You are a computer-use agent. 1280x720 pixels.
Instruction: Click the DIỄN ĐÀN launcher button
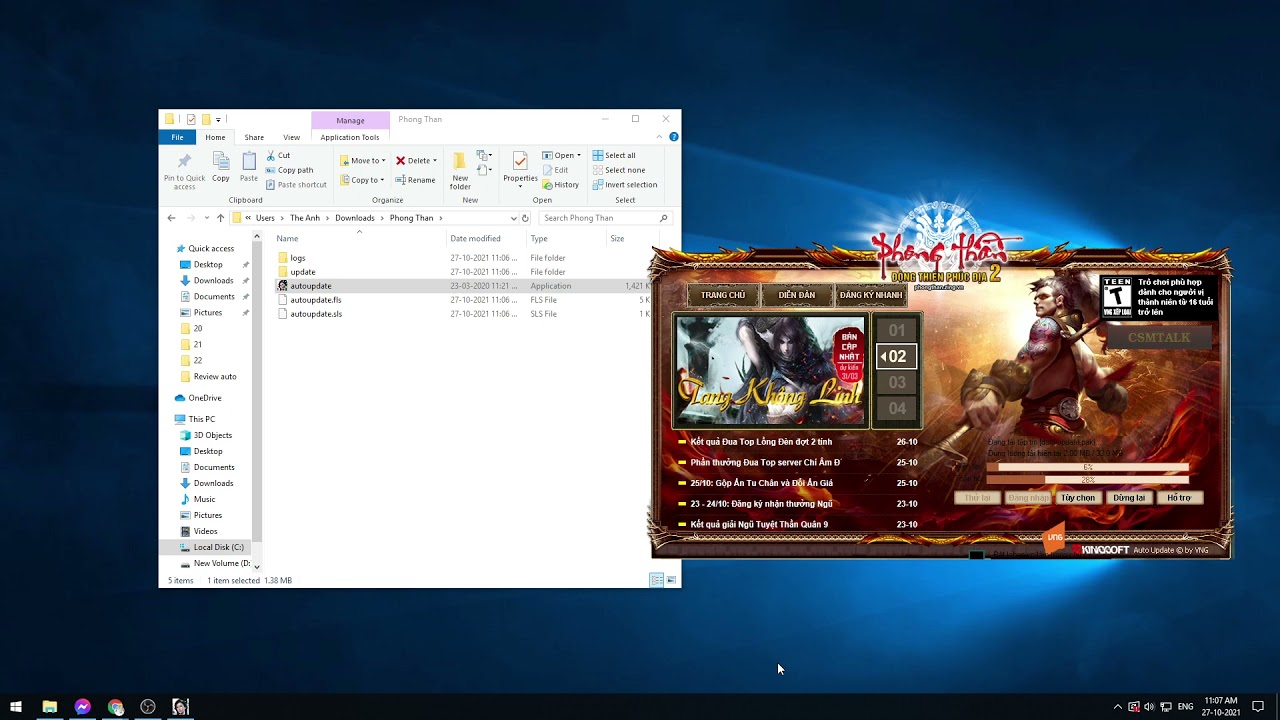pos(797,295)
